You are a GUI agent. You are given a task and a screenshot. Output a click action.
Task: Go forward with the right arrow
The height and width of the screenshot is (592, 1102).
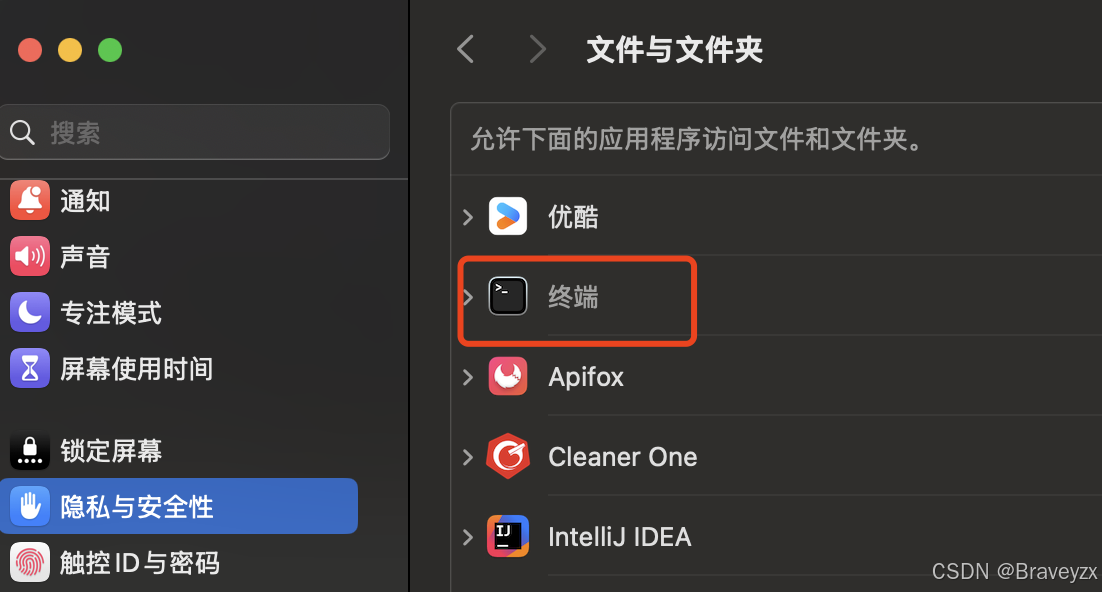538,49
